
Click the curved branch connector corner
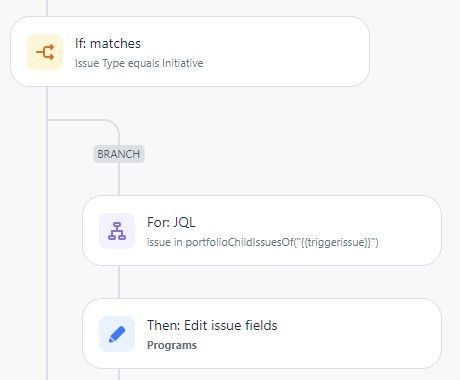point(110,124)
